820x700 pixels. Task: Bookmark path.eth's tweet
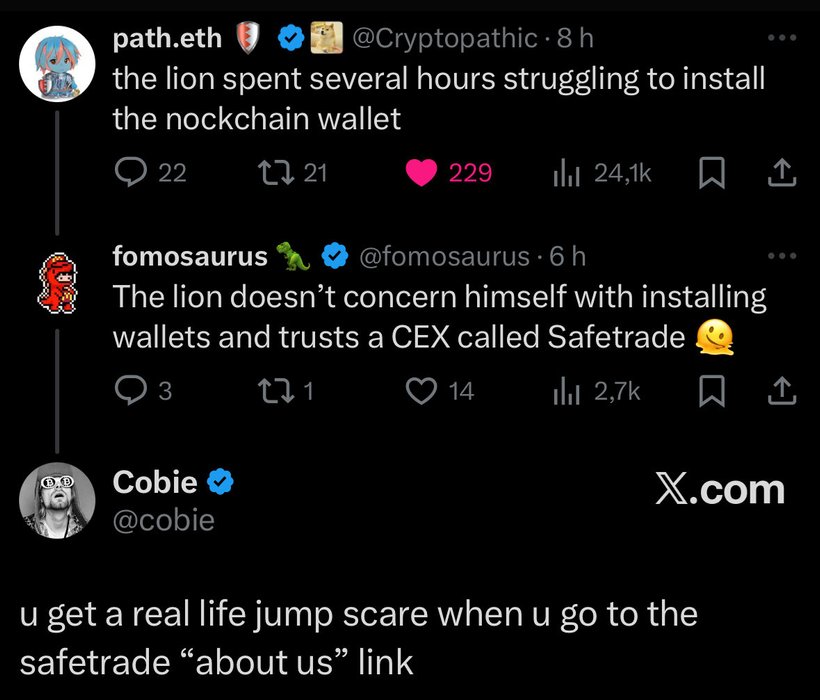point(709,173)
